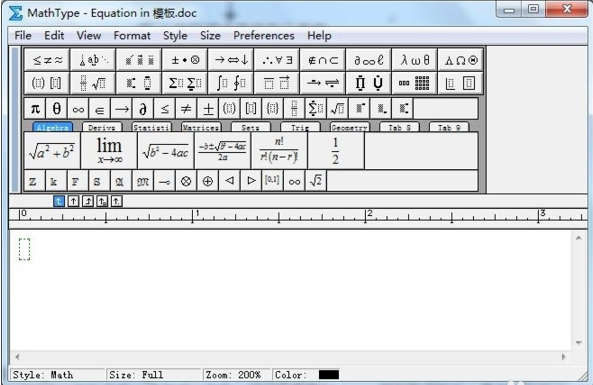The image size is (593, 385).
Task: Switch to the Algebra tab
Action: [52, 127]
